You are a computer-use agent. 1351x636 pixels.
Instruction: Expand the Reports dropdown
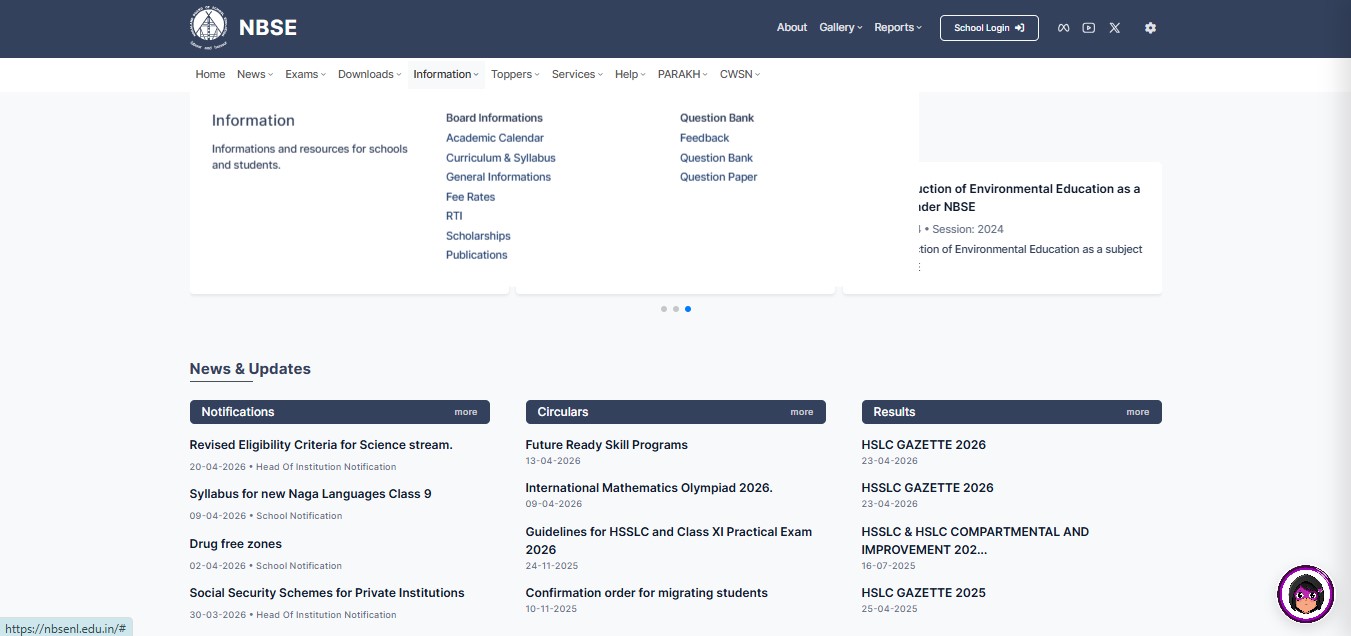[897, 28]
